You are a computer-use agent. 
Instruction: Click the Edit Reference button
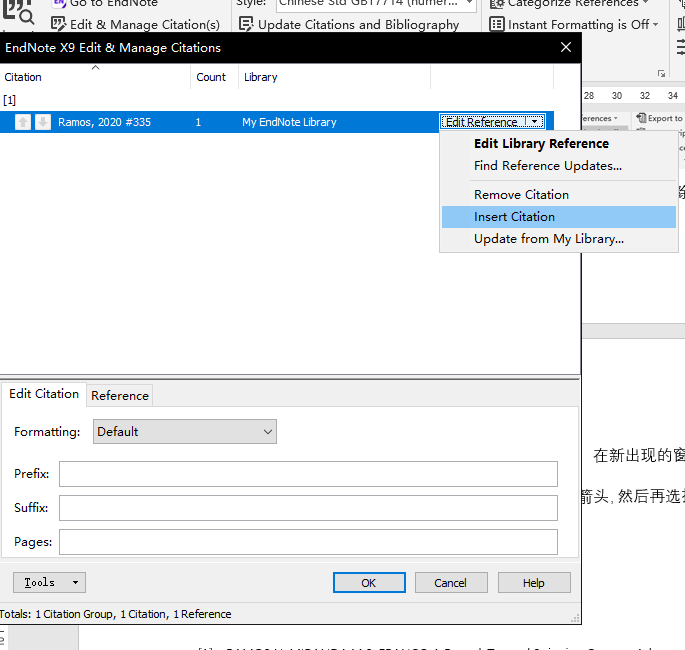point(482,122)
